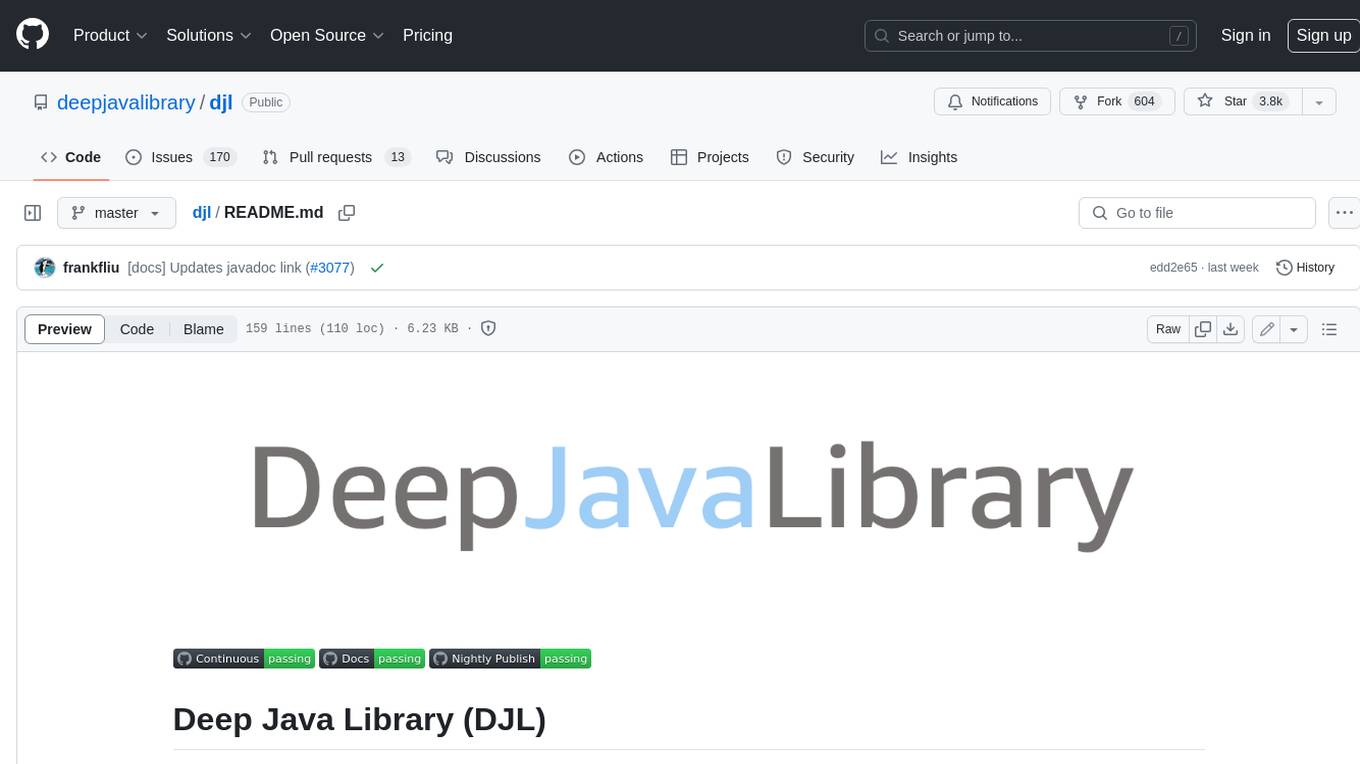Open the Raw file view
The width and height of the screenshot is (1360, 764).
[1168, 329]
